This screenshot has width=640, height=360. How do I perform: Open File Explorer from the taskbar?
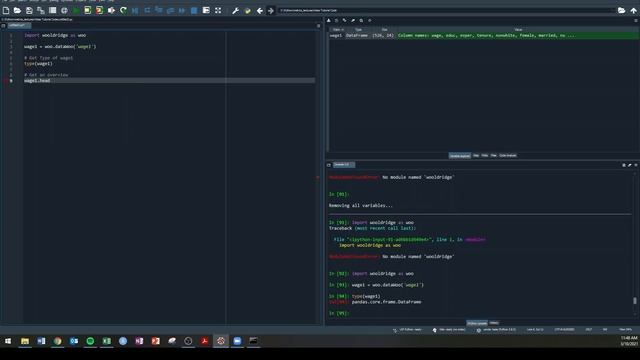25,341
